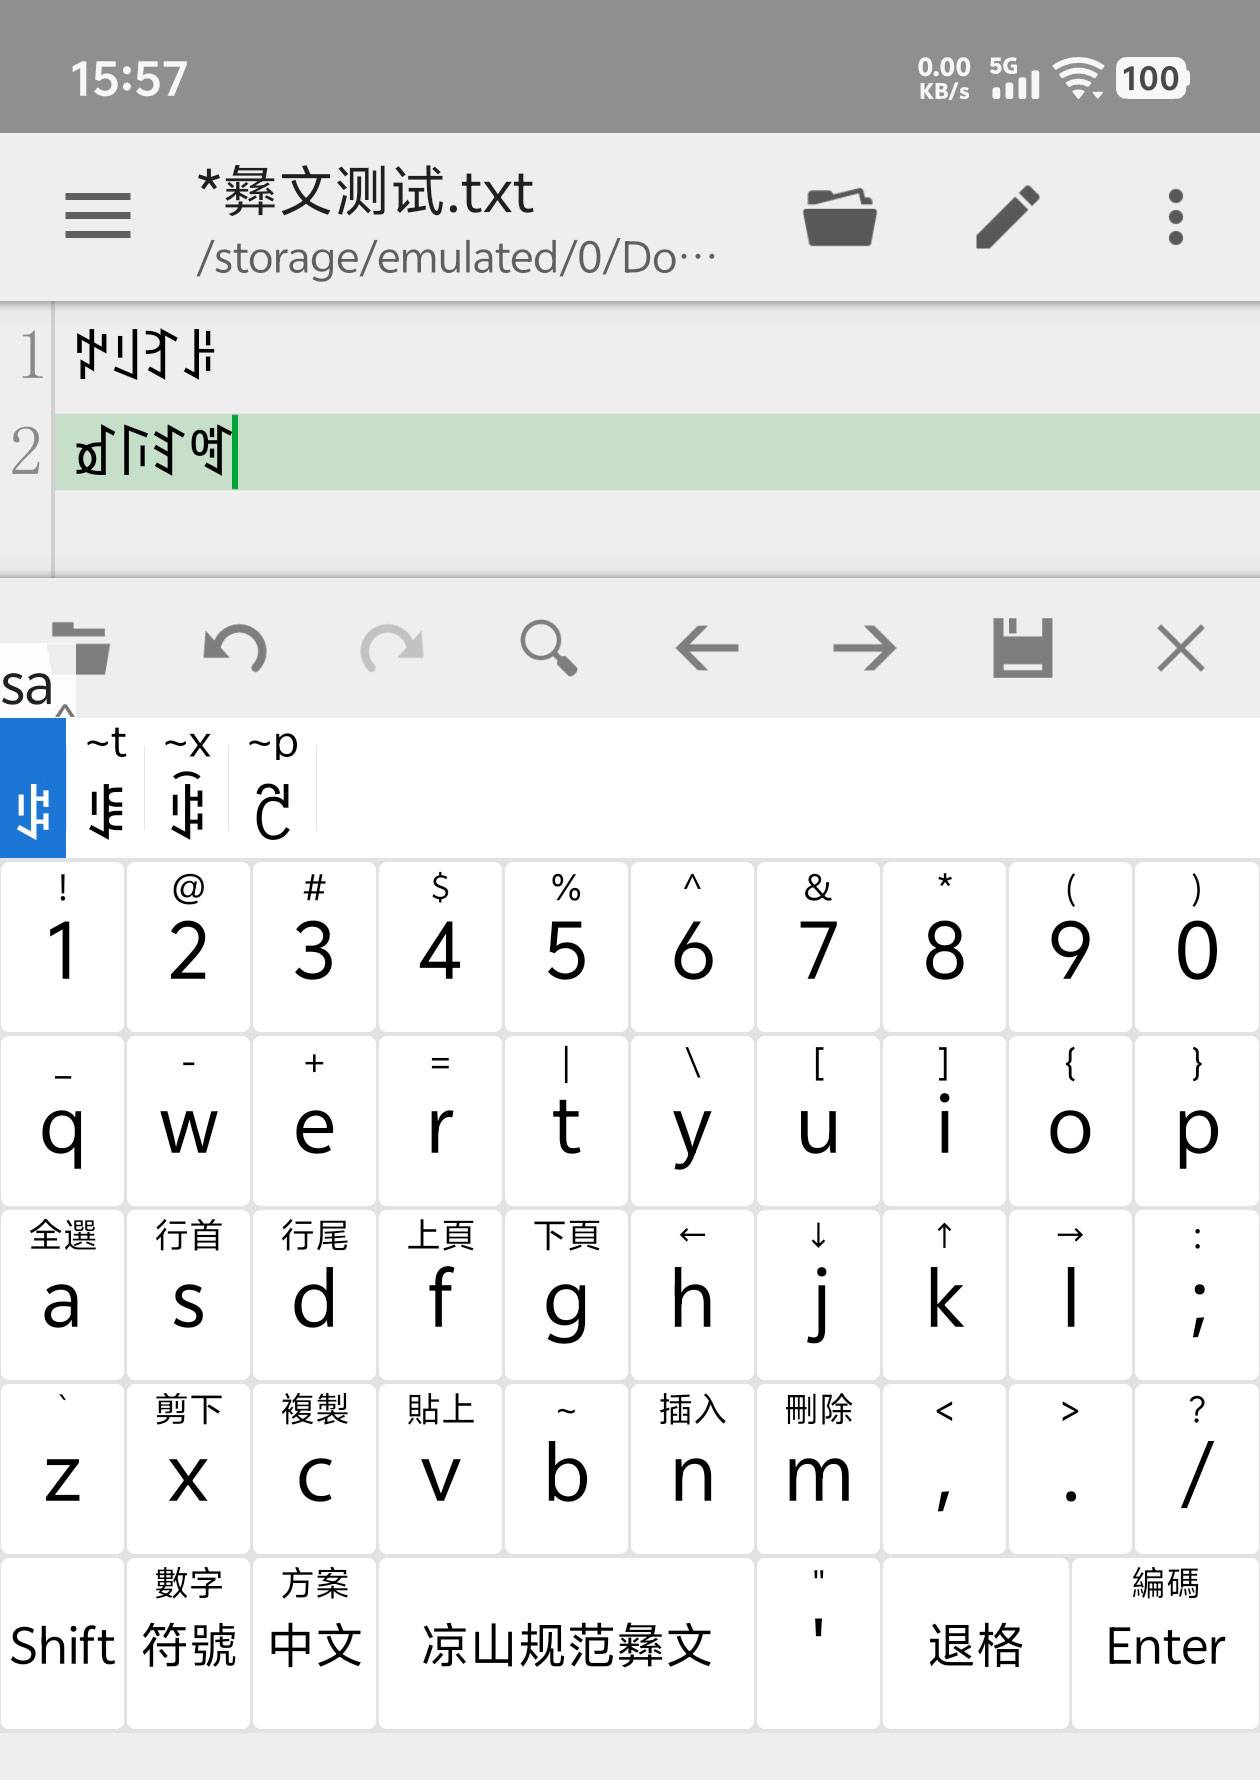Toggle the Shift key
This screenshot has height=1780, width=1260.
click(62, 1644)
